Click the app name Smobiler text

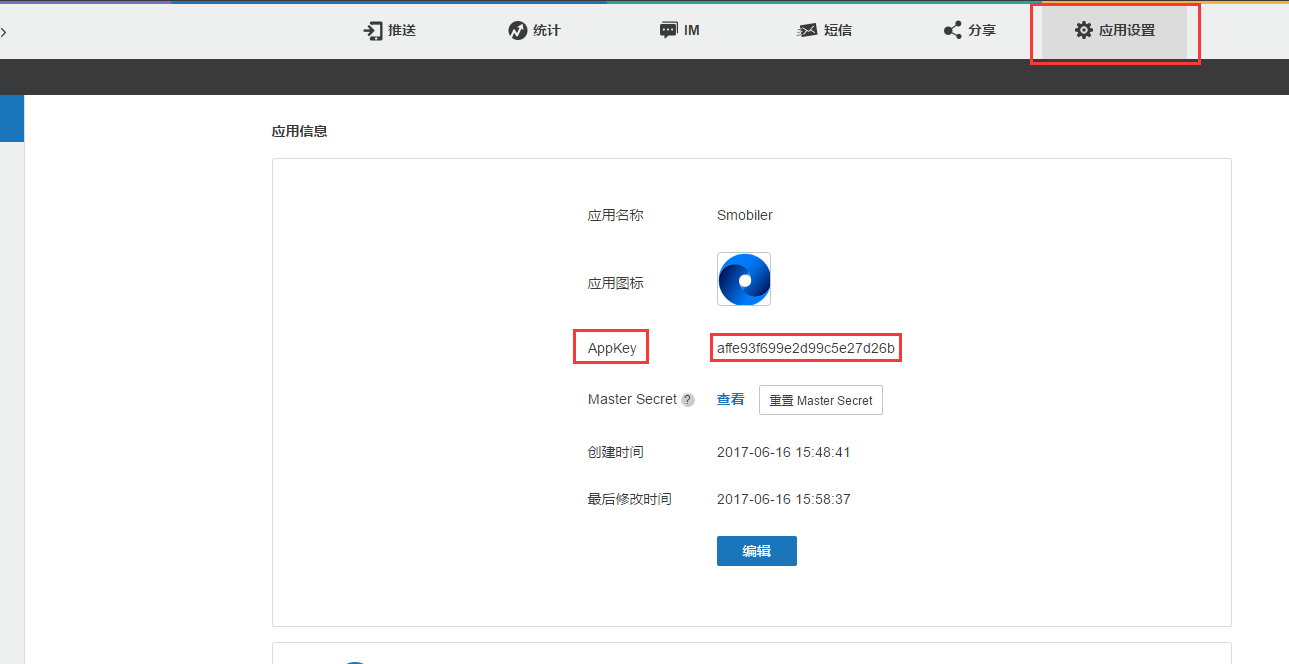745,215
